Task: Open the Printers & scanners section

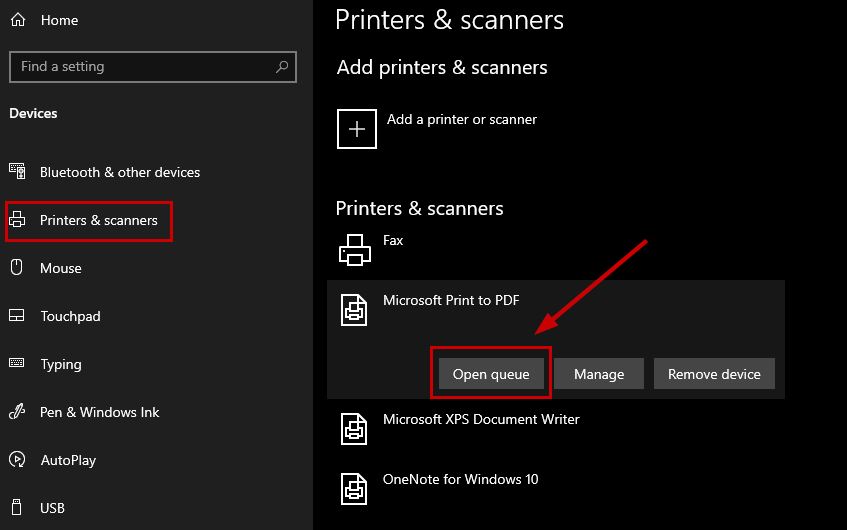Action: tap(98, 220)
